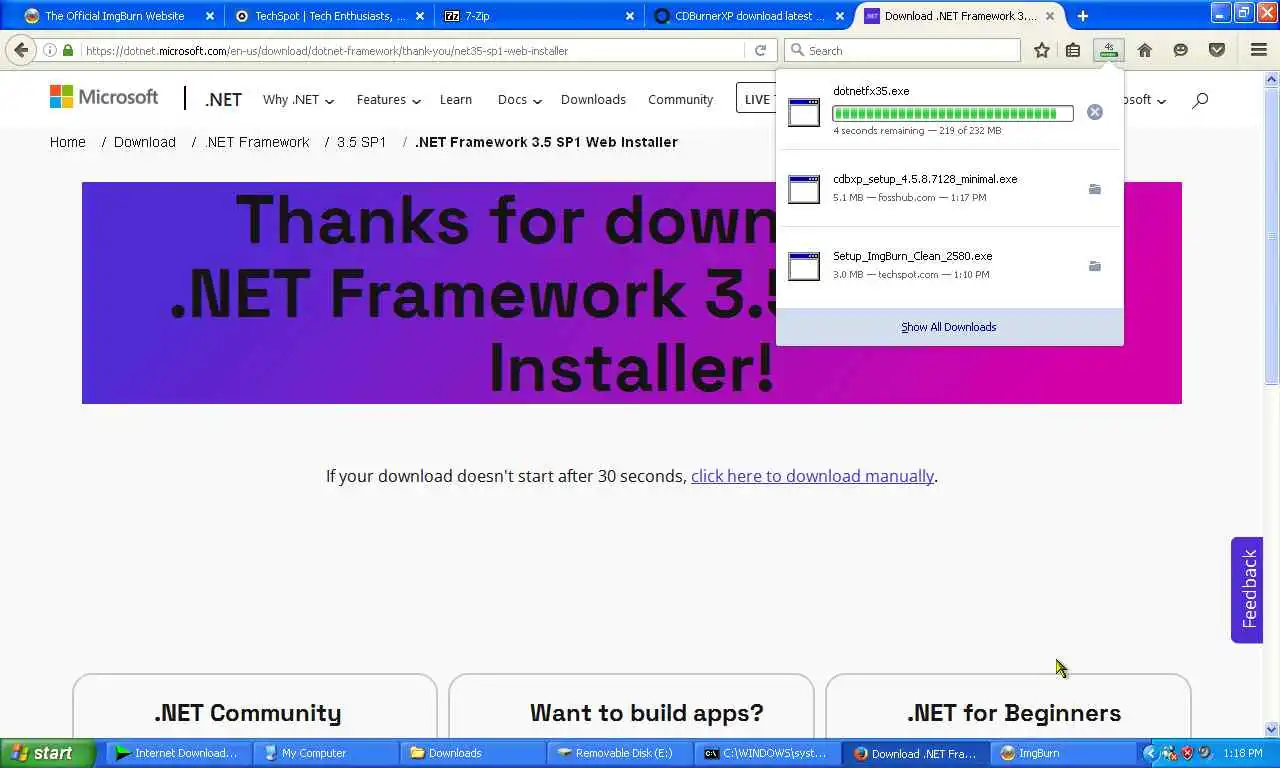Go to .NET Framework breadcrumb link

pos(257,142)
